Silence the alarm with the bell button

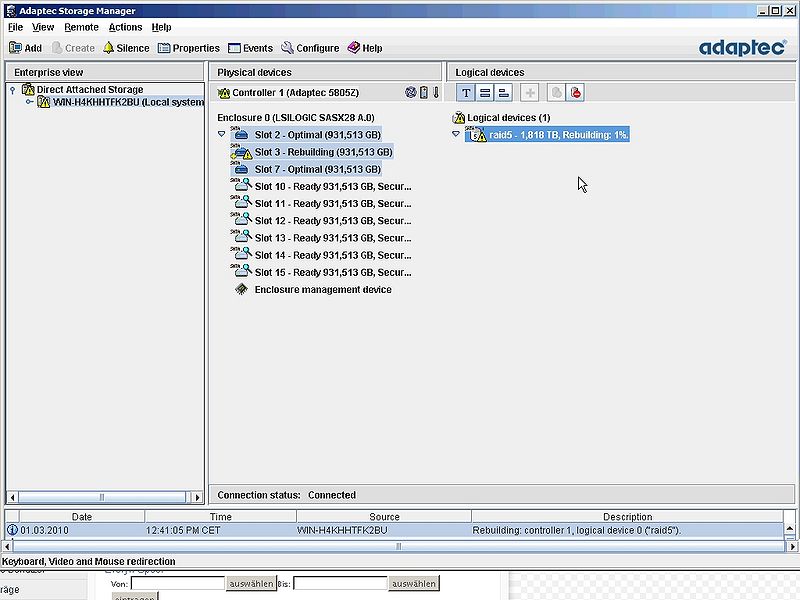click(126, 48)
